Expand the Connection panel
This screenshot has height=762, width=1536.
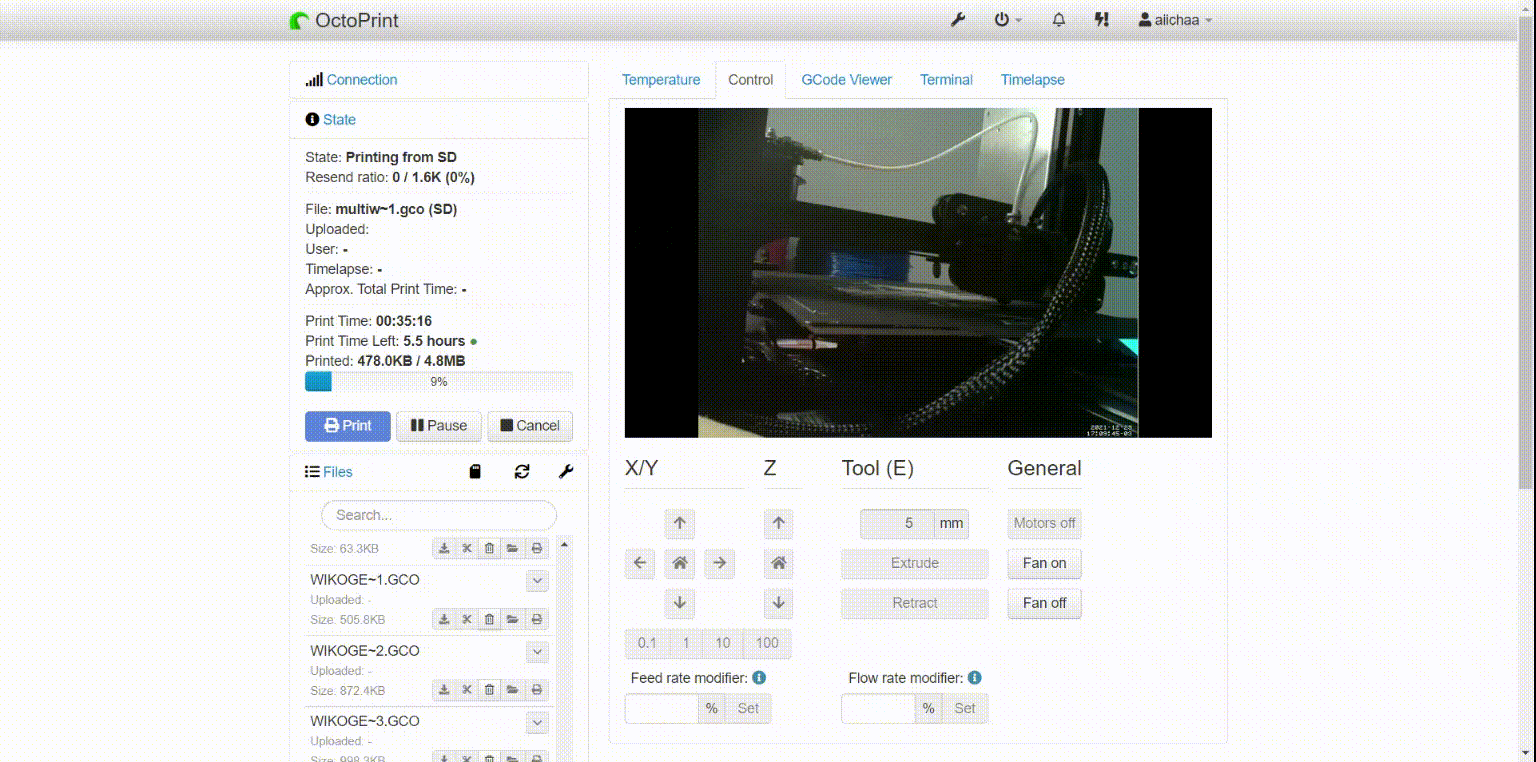coord(362,80)
